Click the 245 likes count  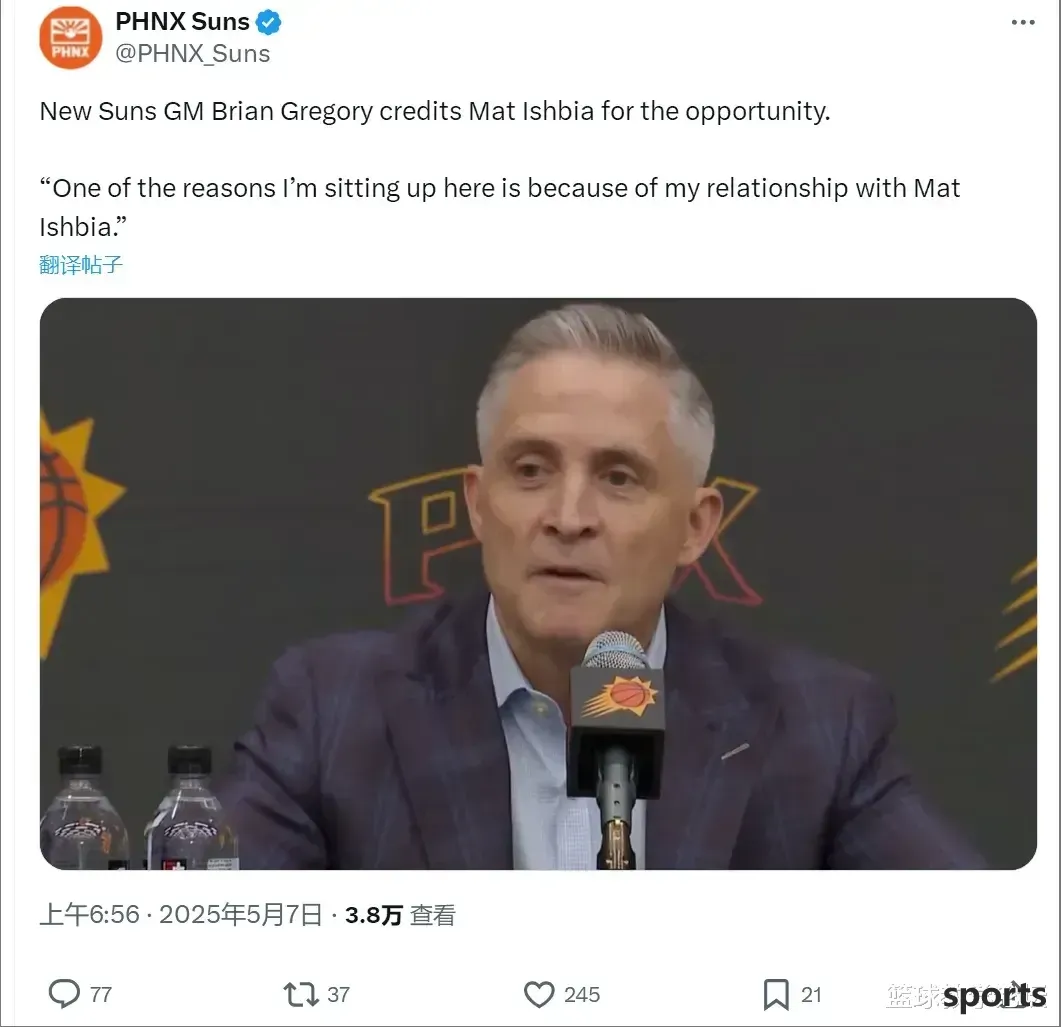pyautogui.click(x=582, y=995)
